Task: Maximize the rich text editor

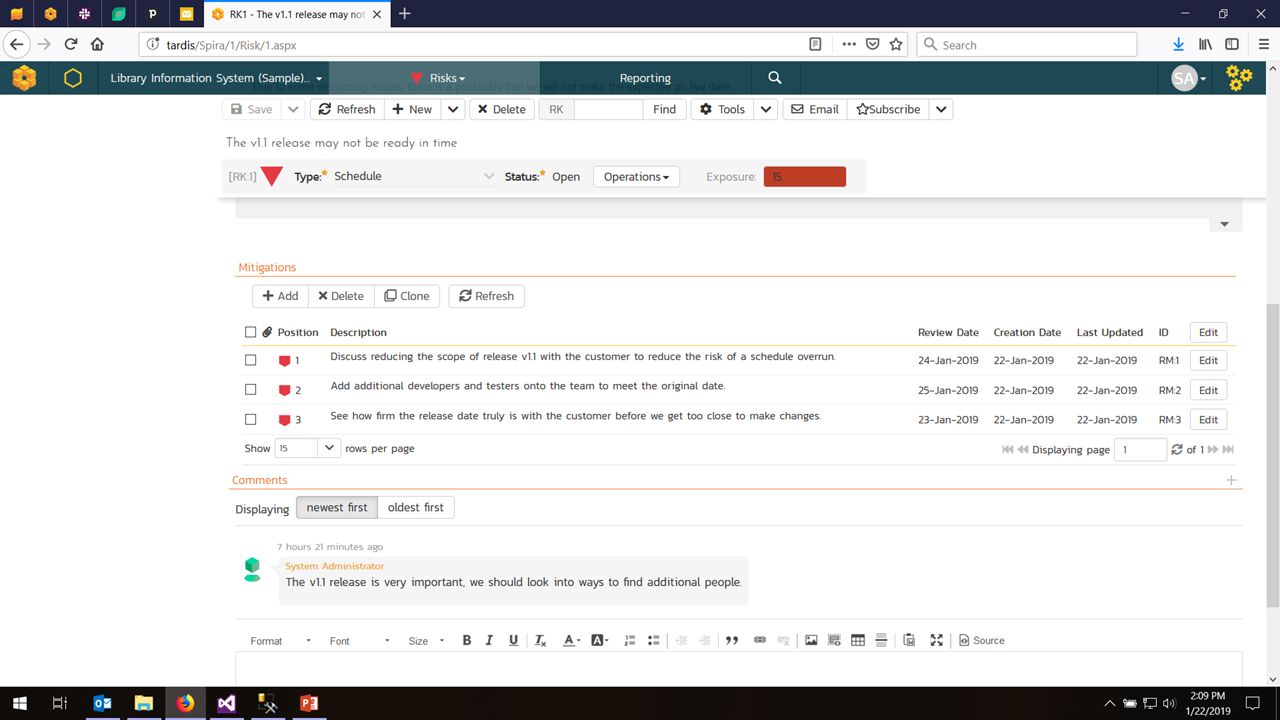Action: (x=936, y=640)
